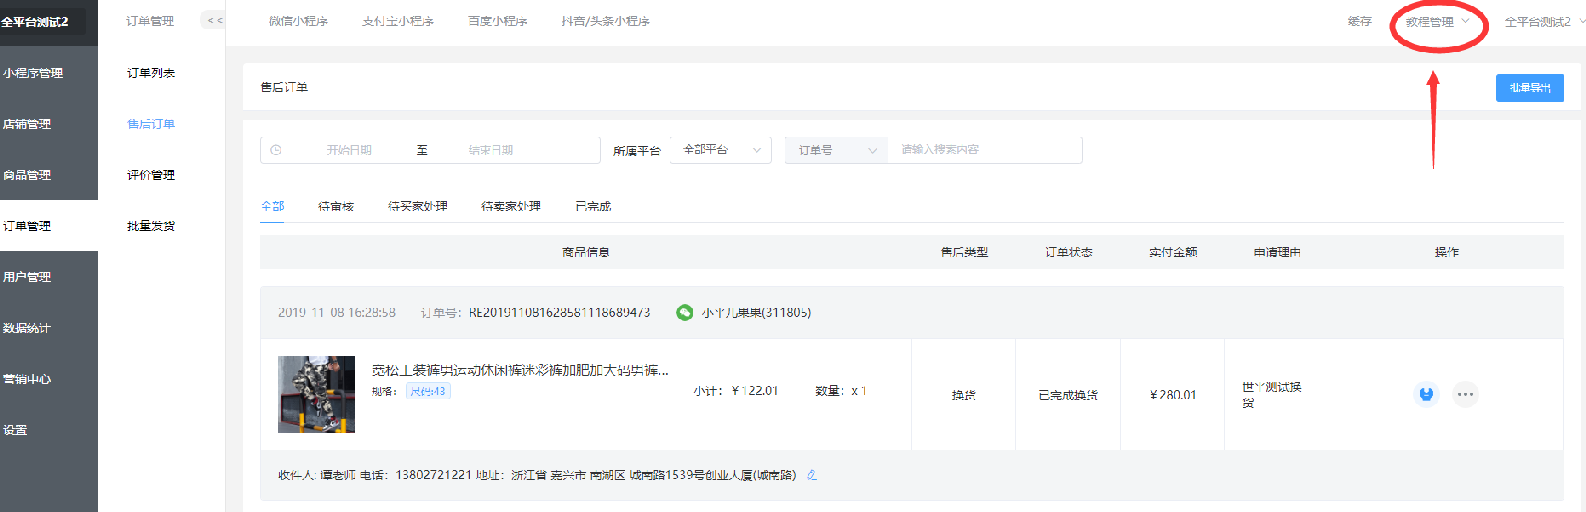
Task: Click the order timestamp 2019-11-08 16:28:58
Action: [x=337, y=313]
